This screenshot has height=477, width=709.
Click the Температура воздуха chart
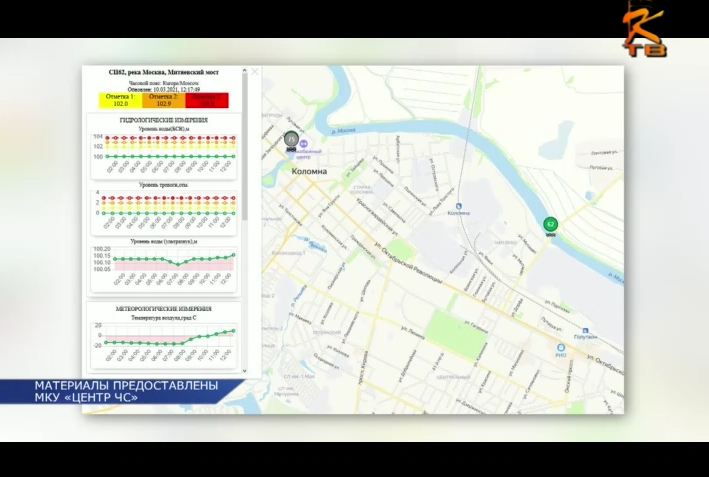pos(163,342)
